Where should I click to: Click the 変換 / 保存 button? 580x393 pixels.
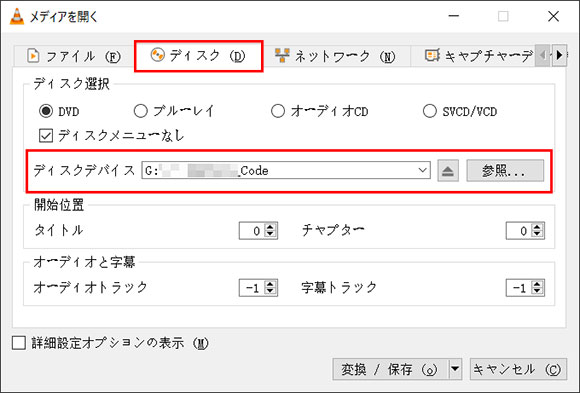391,369
